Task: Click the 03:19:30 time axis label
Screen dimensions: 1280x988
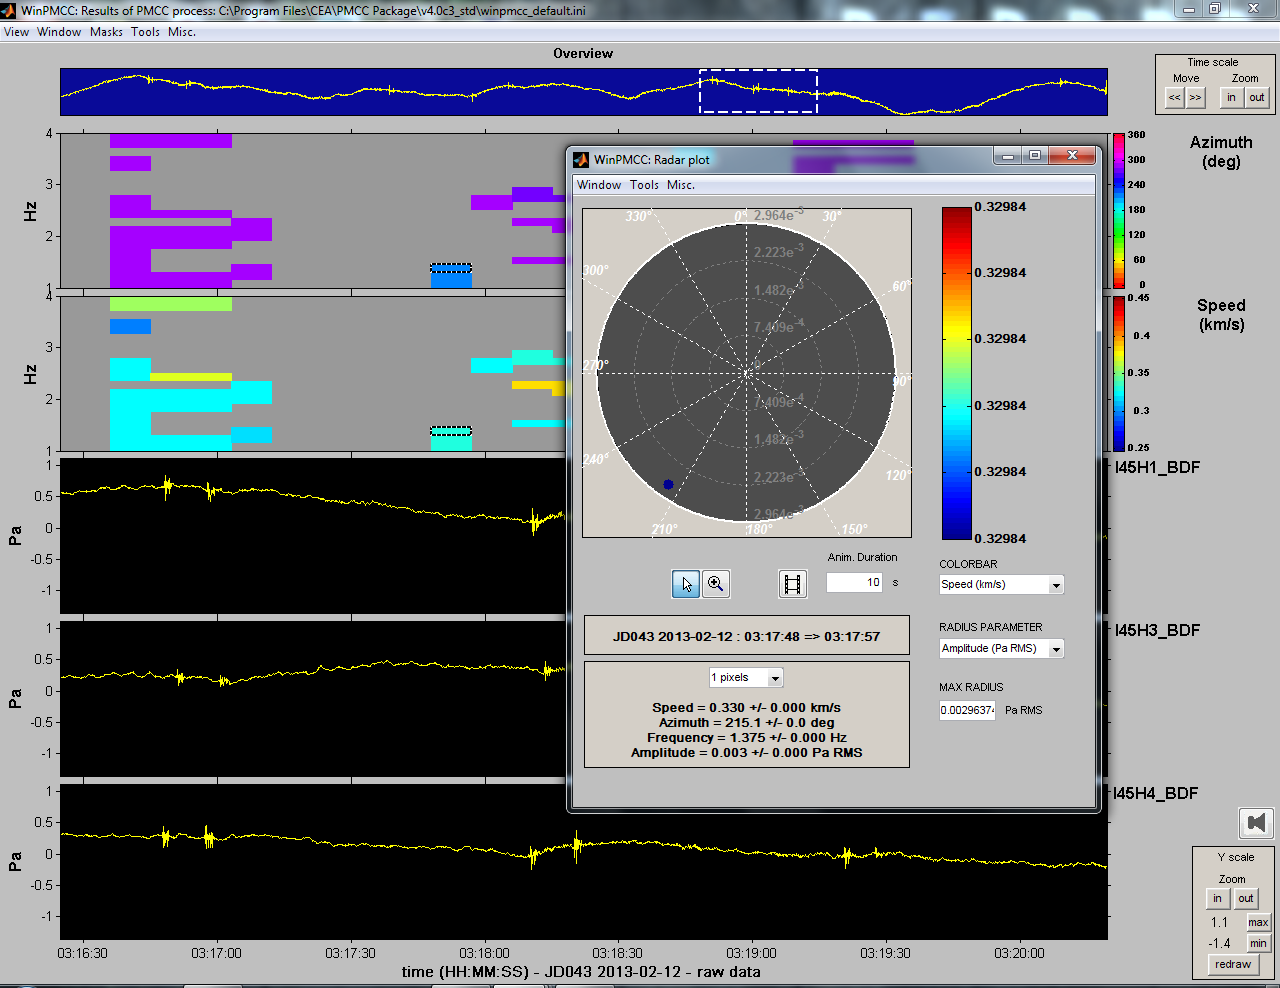Action: click(x=885, y=953)
